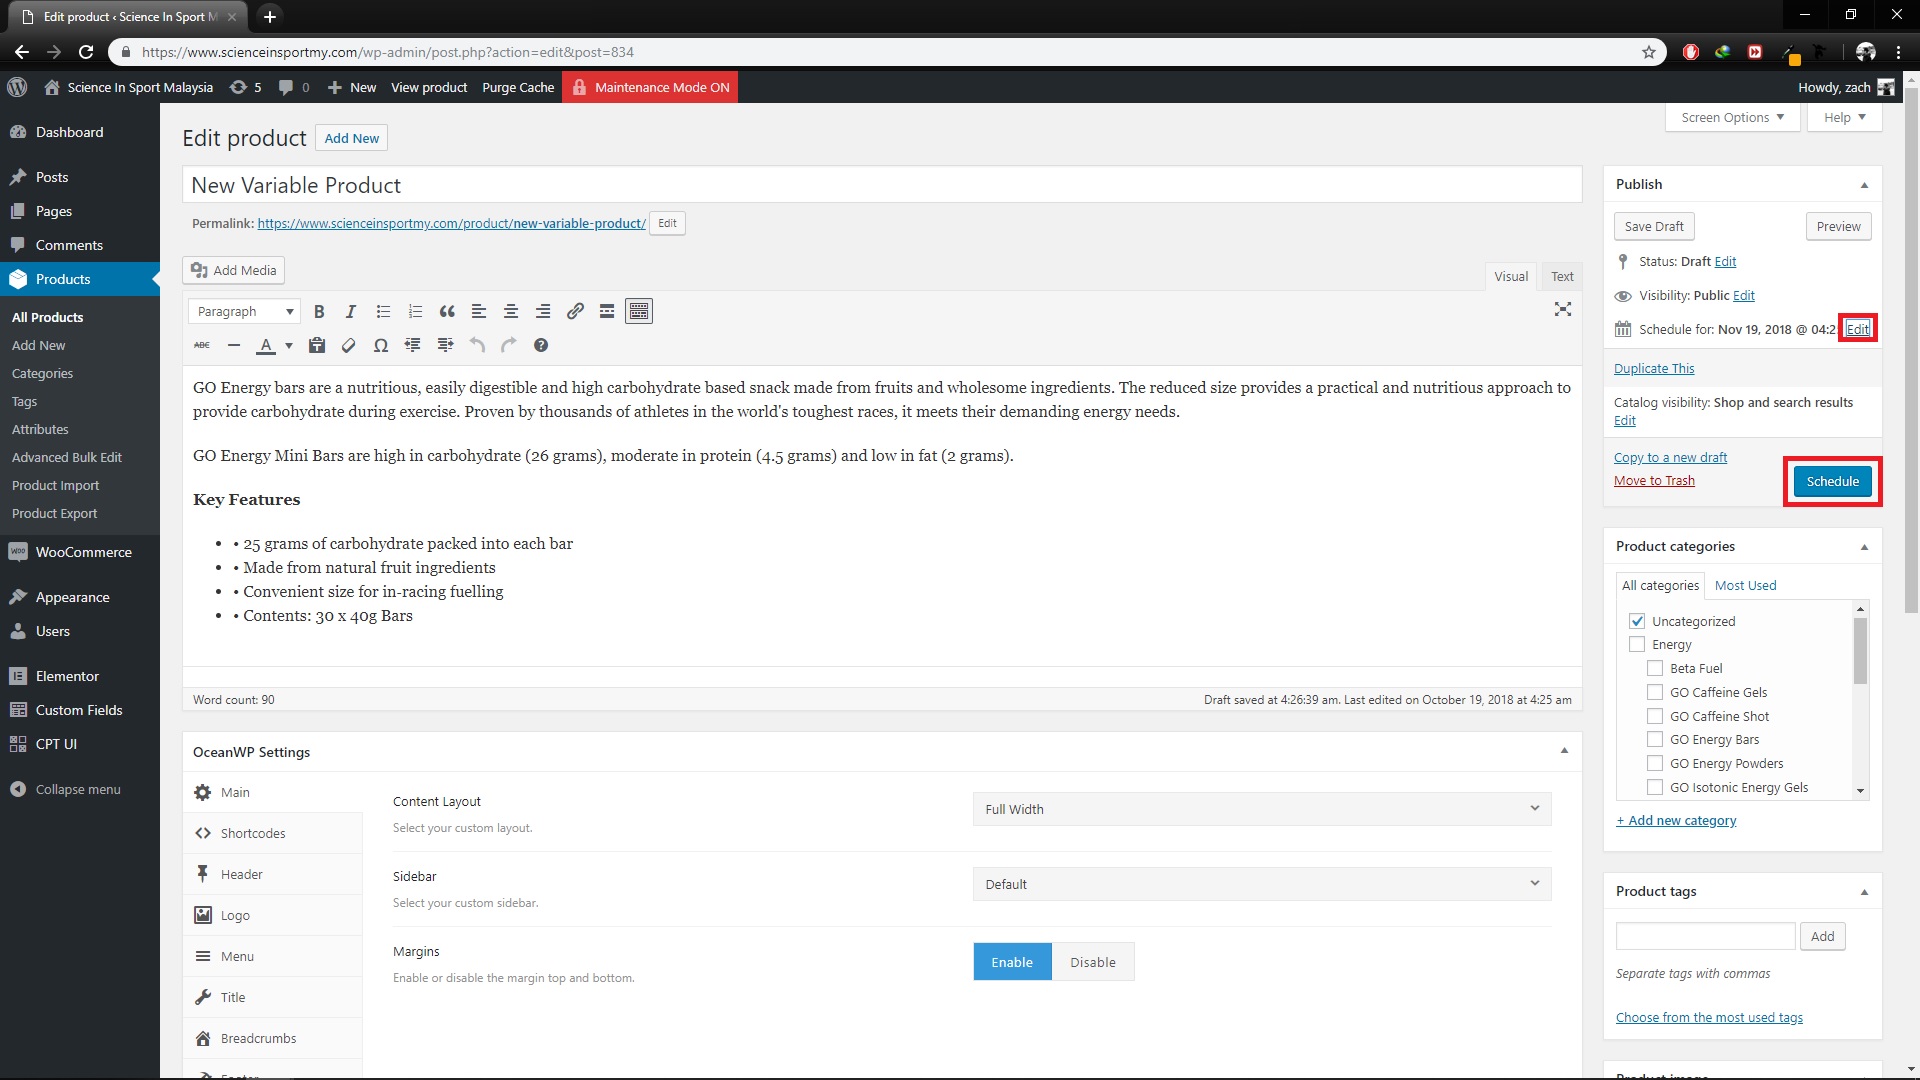
Task: Enable margins in OceanWP Settings
Action: coord(1012,962)
